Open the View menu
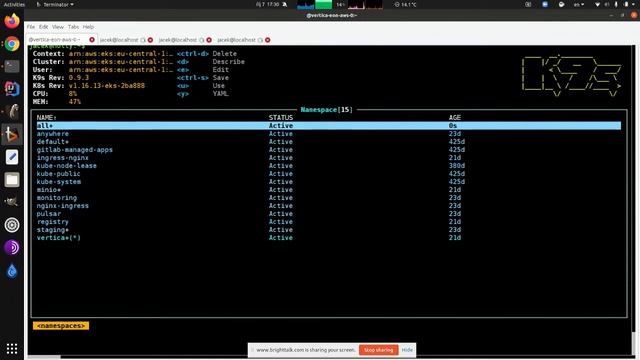640x360 pixels. pyautogui.click(x=58, y=27)
